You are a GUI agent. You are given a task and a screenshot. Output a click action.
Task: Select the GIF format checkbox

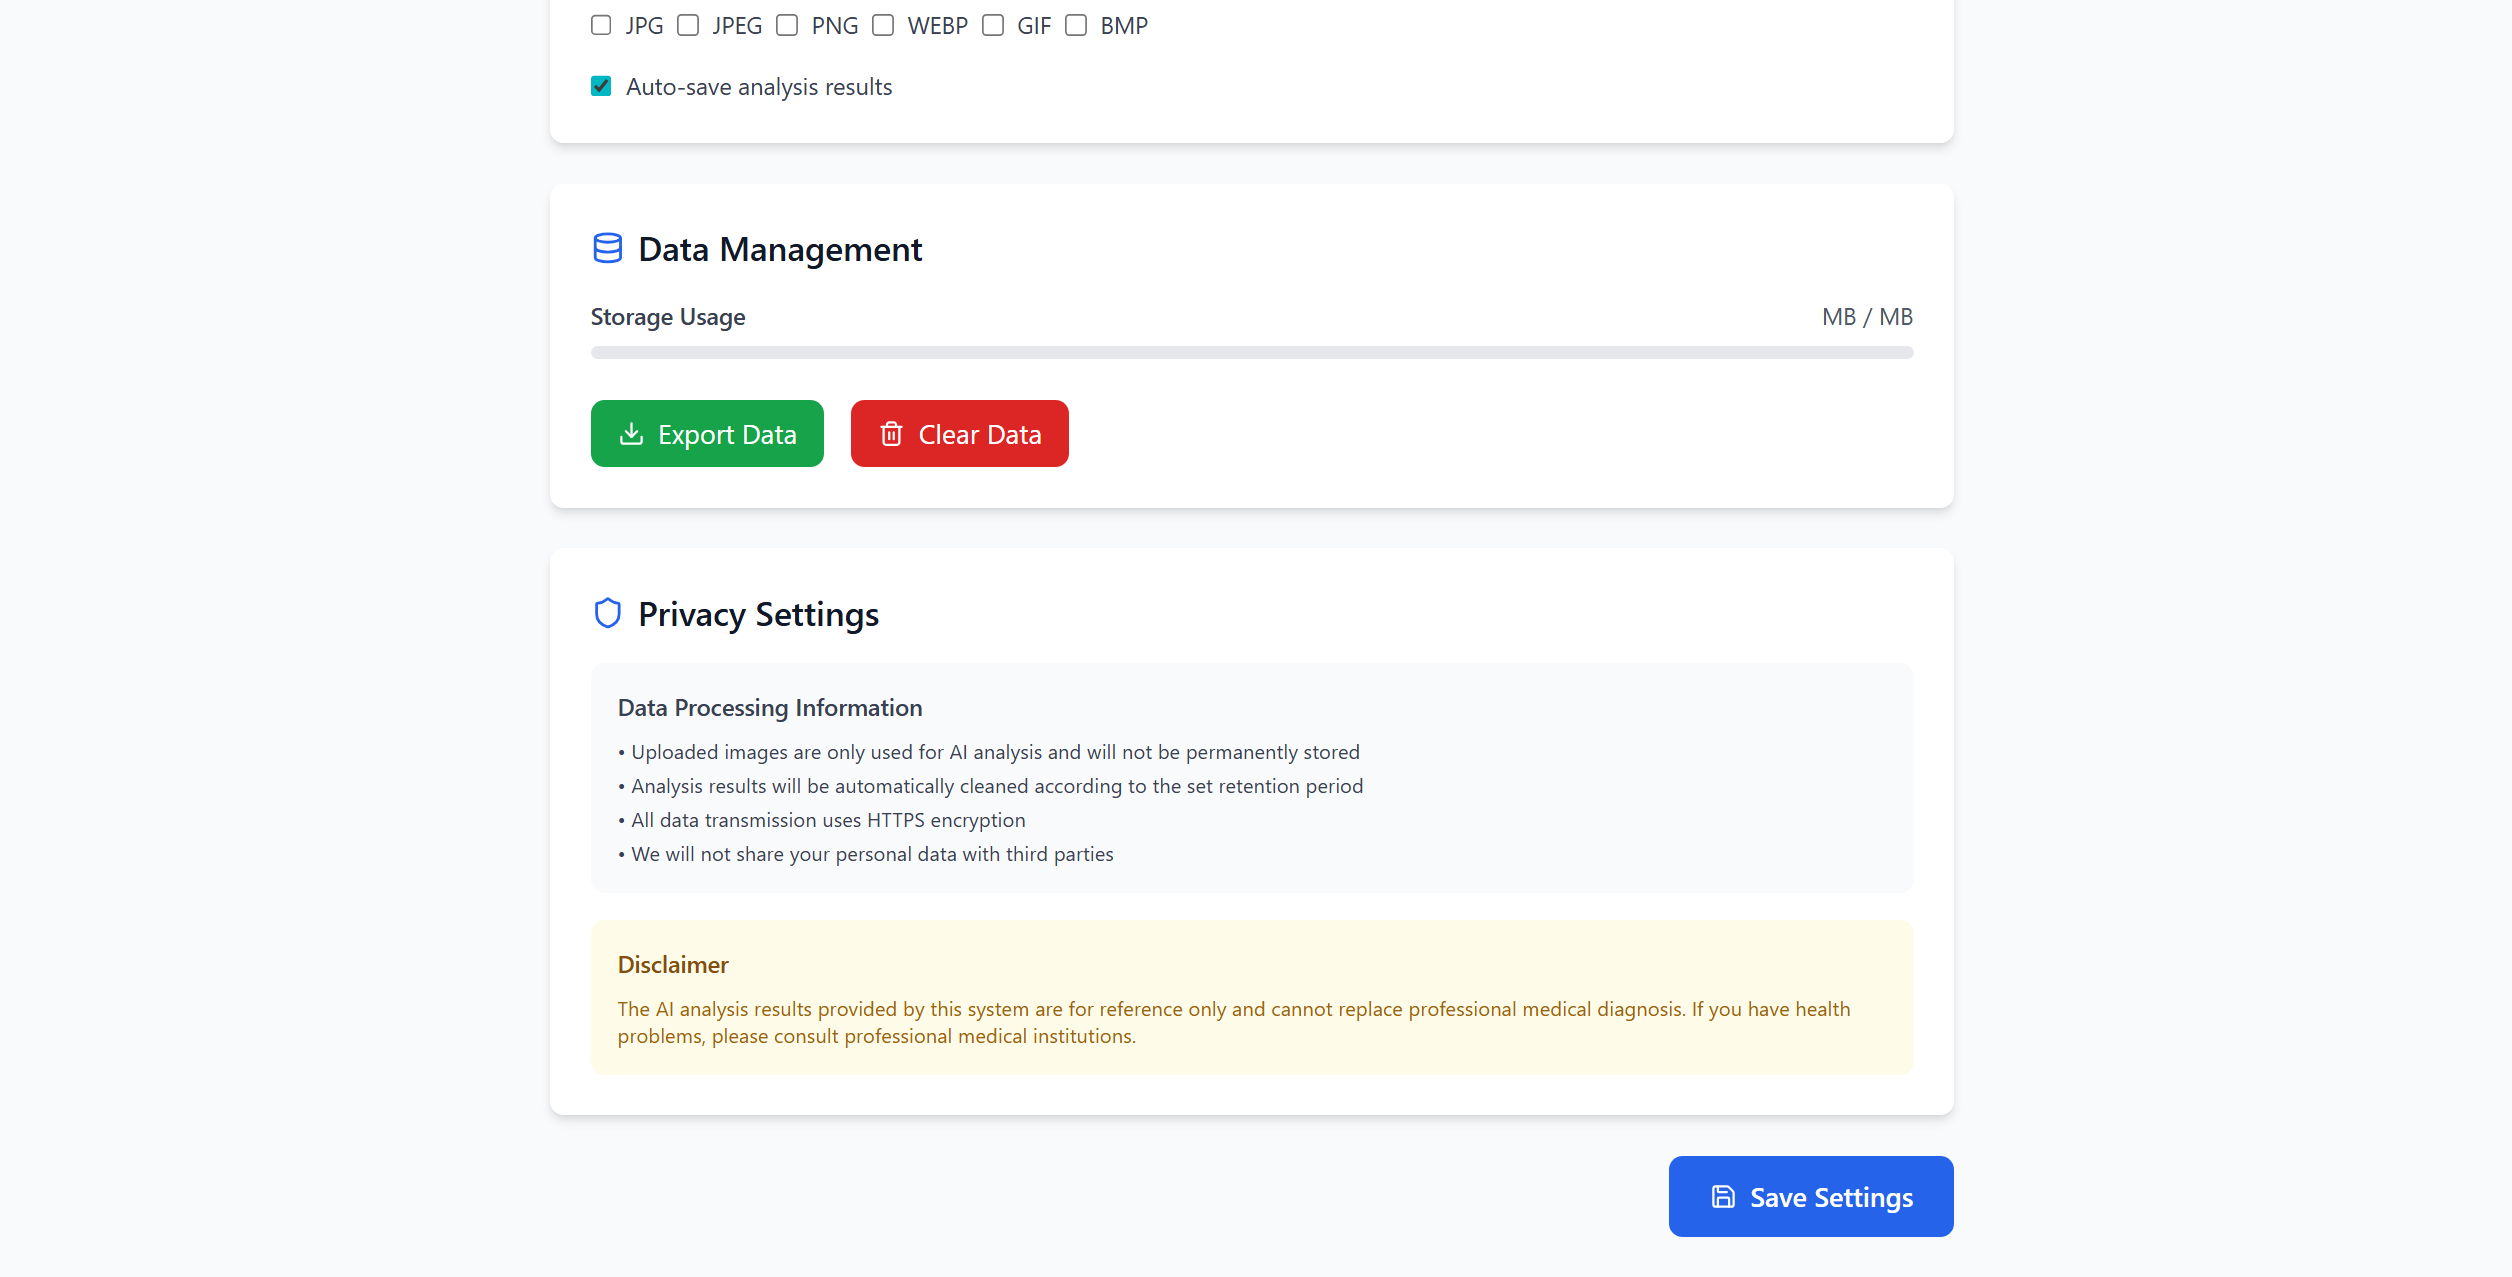pos(993,25)
